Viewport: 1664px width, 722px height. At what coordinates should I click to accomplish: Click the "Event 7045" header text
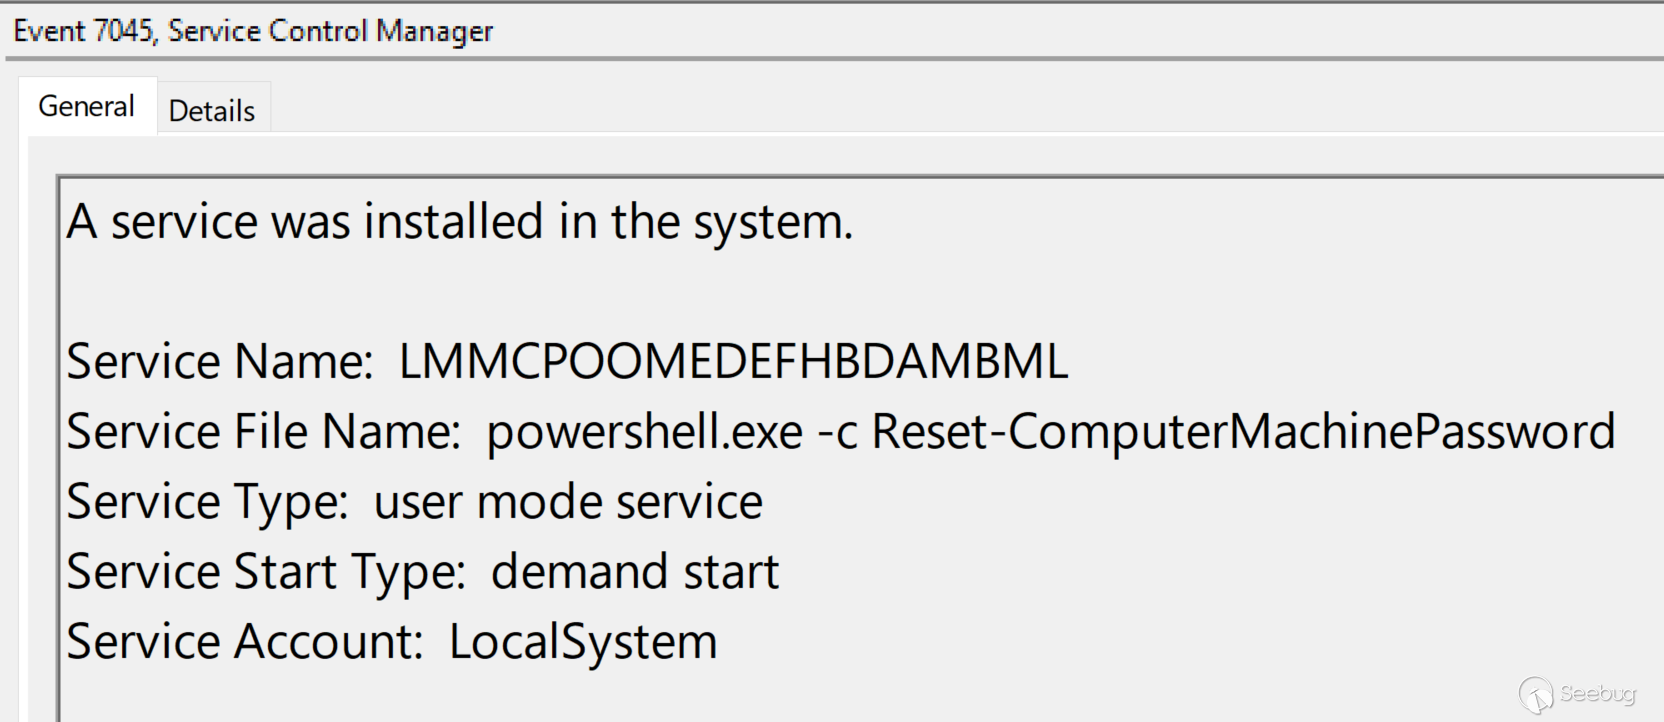[83, 31]
